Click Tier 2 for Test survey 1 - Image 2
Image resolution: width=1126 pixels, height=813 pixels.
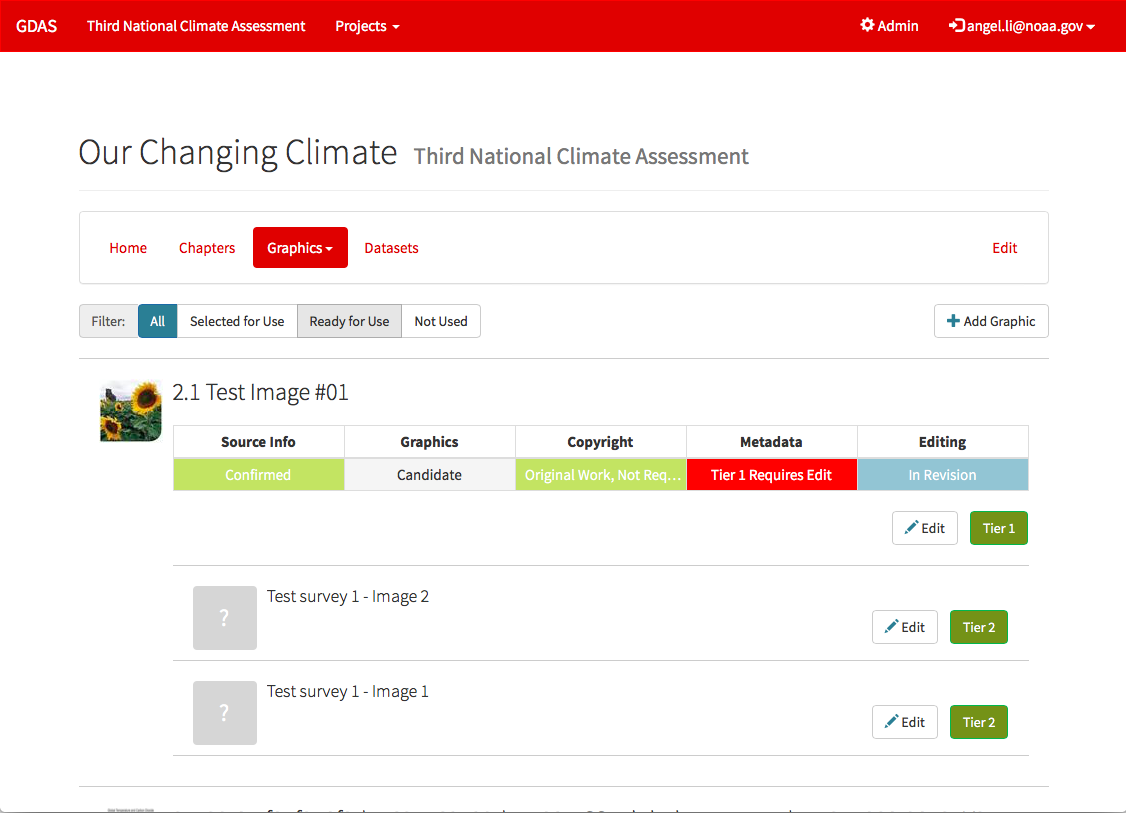pos(979,627)
